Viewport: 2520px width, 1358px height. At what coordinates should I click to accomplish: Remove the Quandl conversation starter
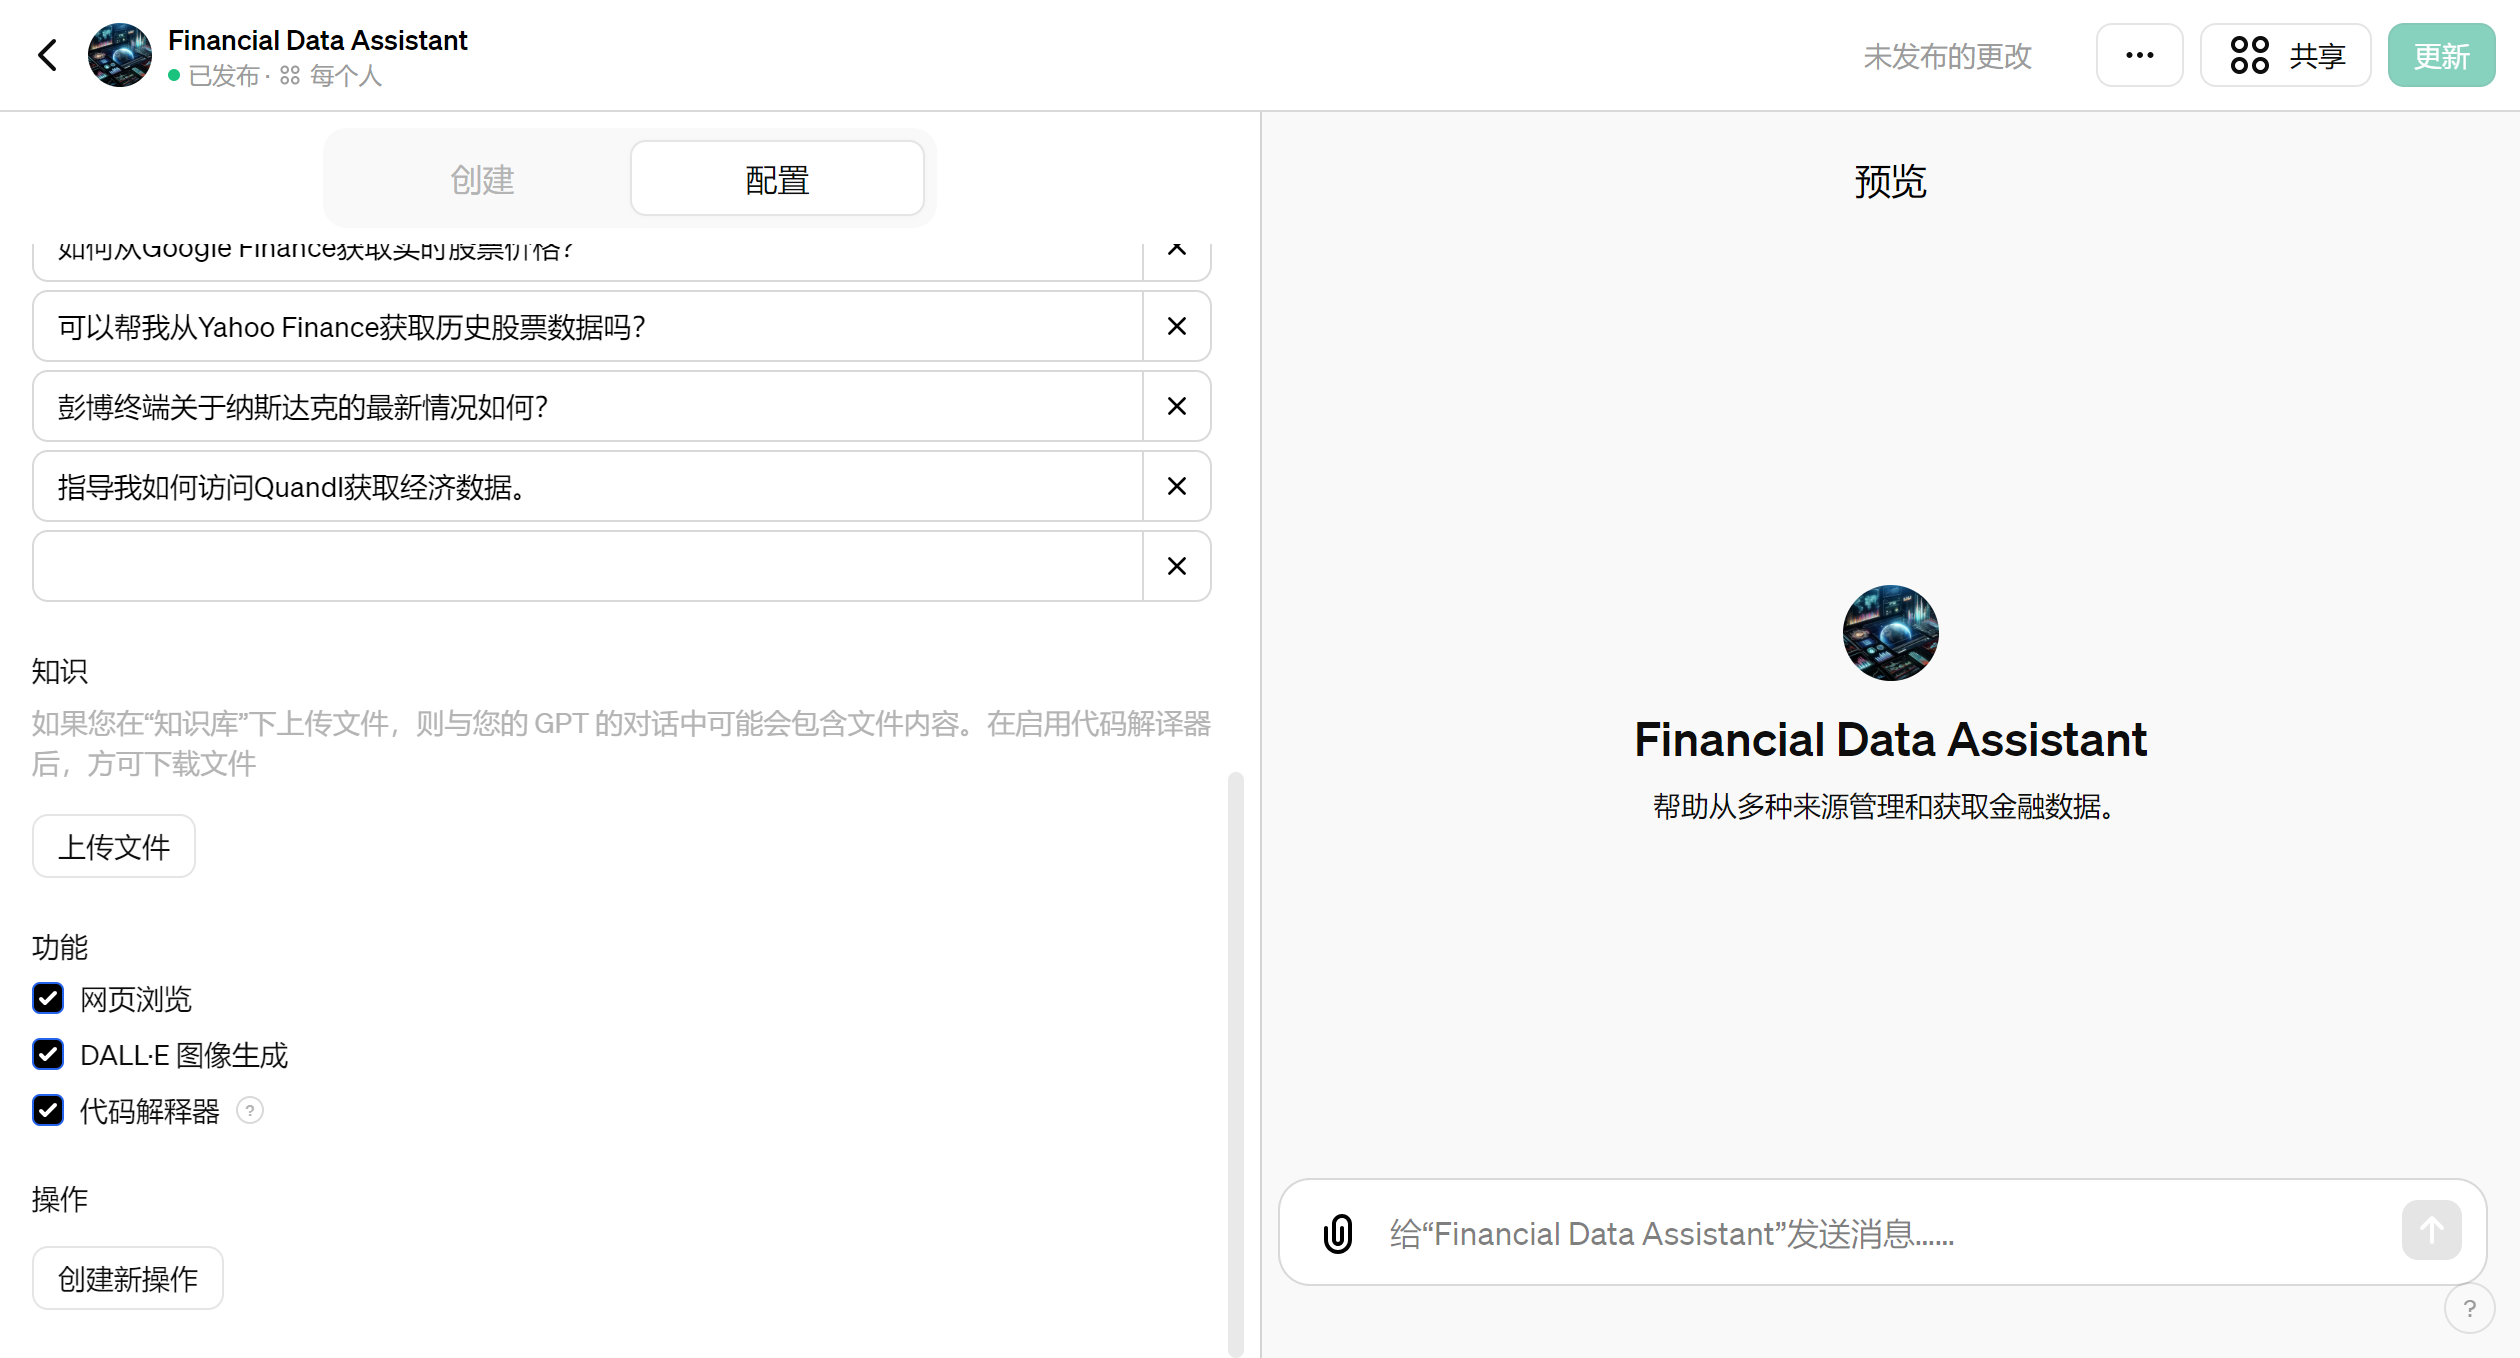1177,486
